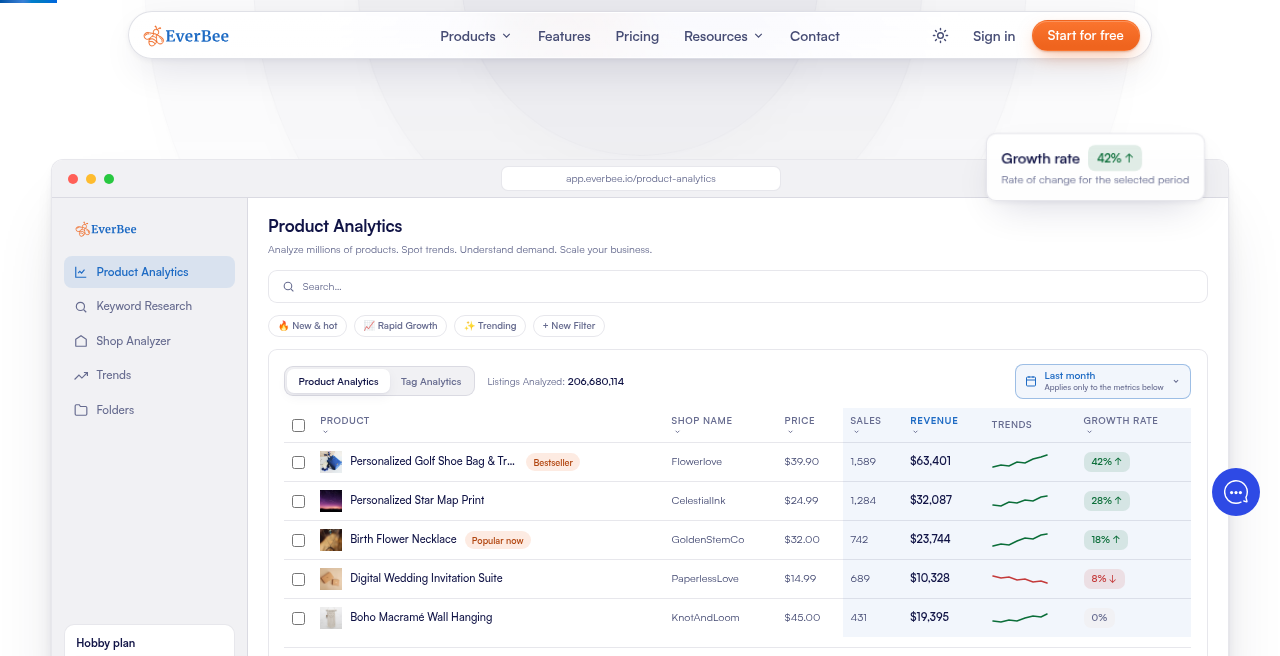Add a New Filter
Viewport: 1280px width, 656px height.
point(569,326)
